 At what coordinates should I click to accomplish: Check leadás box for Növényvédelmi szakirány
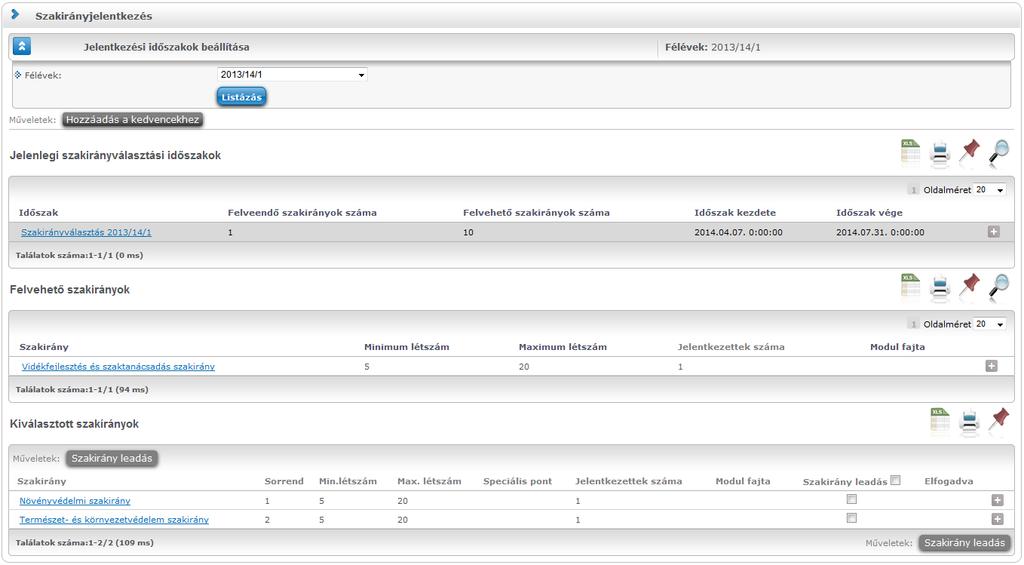[x=852, y=499]
